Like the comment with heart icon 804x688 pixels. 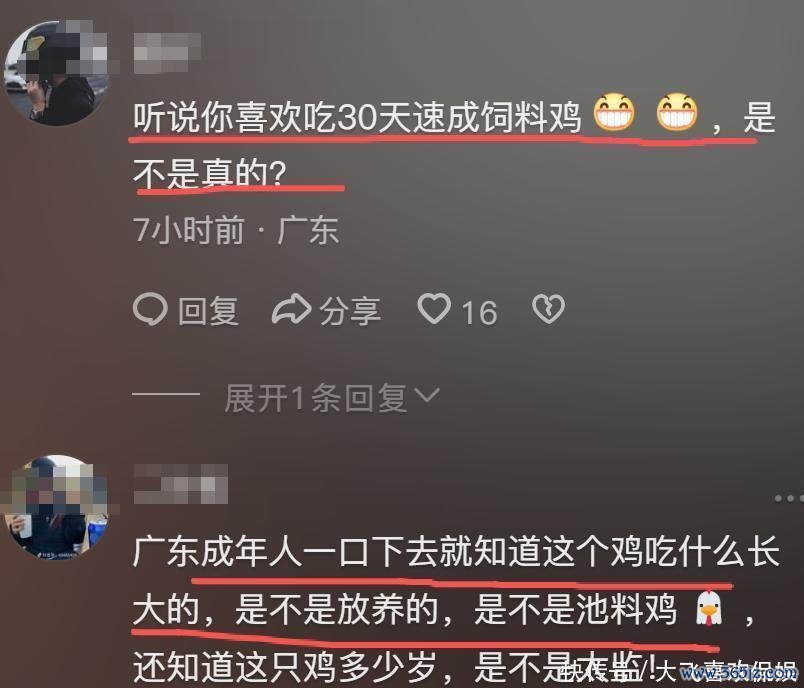pyautogui.click(x=434, y=309)
